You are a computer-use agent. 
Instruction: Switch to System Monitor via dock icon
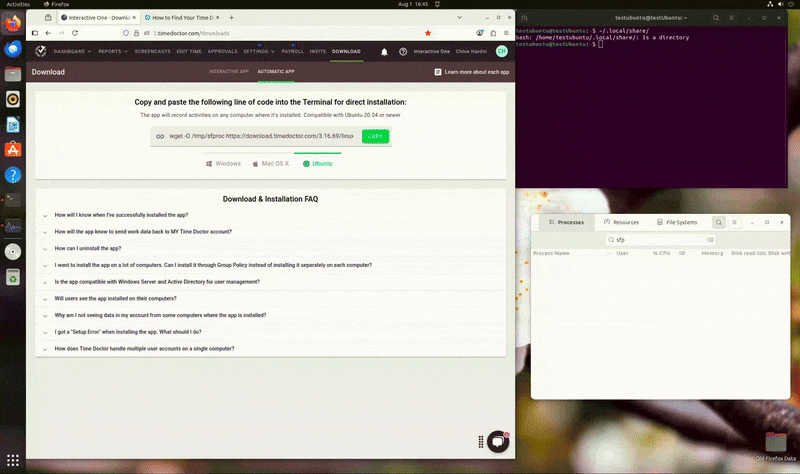coord(13,226)
